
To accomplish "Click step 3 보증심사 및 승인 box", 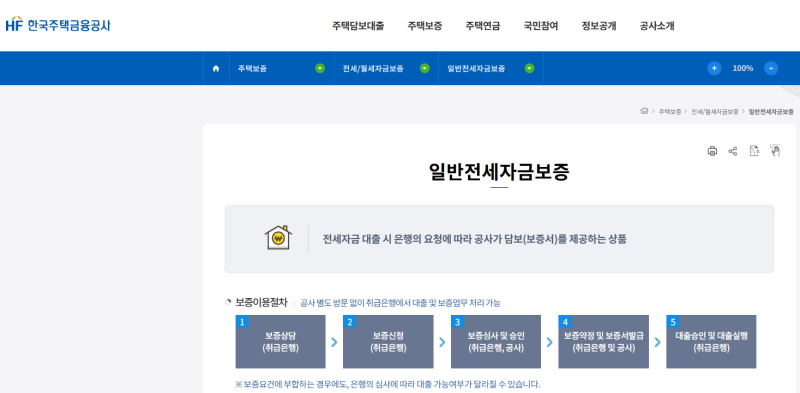I will 496,341.
